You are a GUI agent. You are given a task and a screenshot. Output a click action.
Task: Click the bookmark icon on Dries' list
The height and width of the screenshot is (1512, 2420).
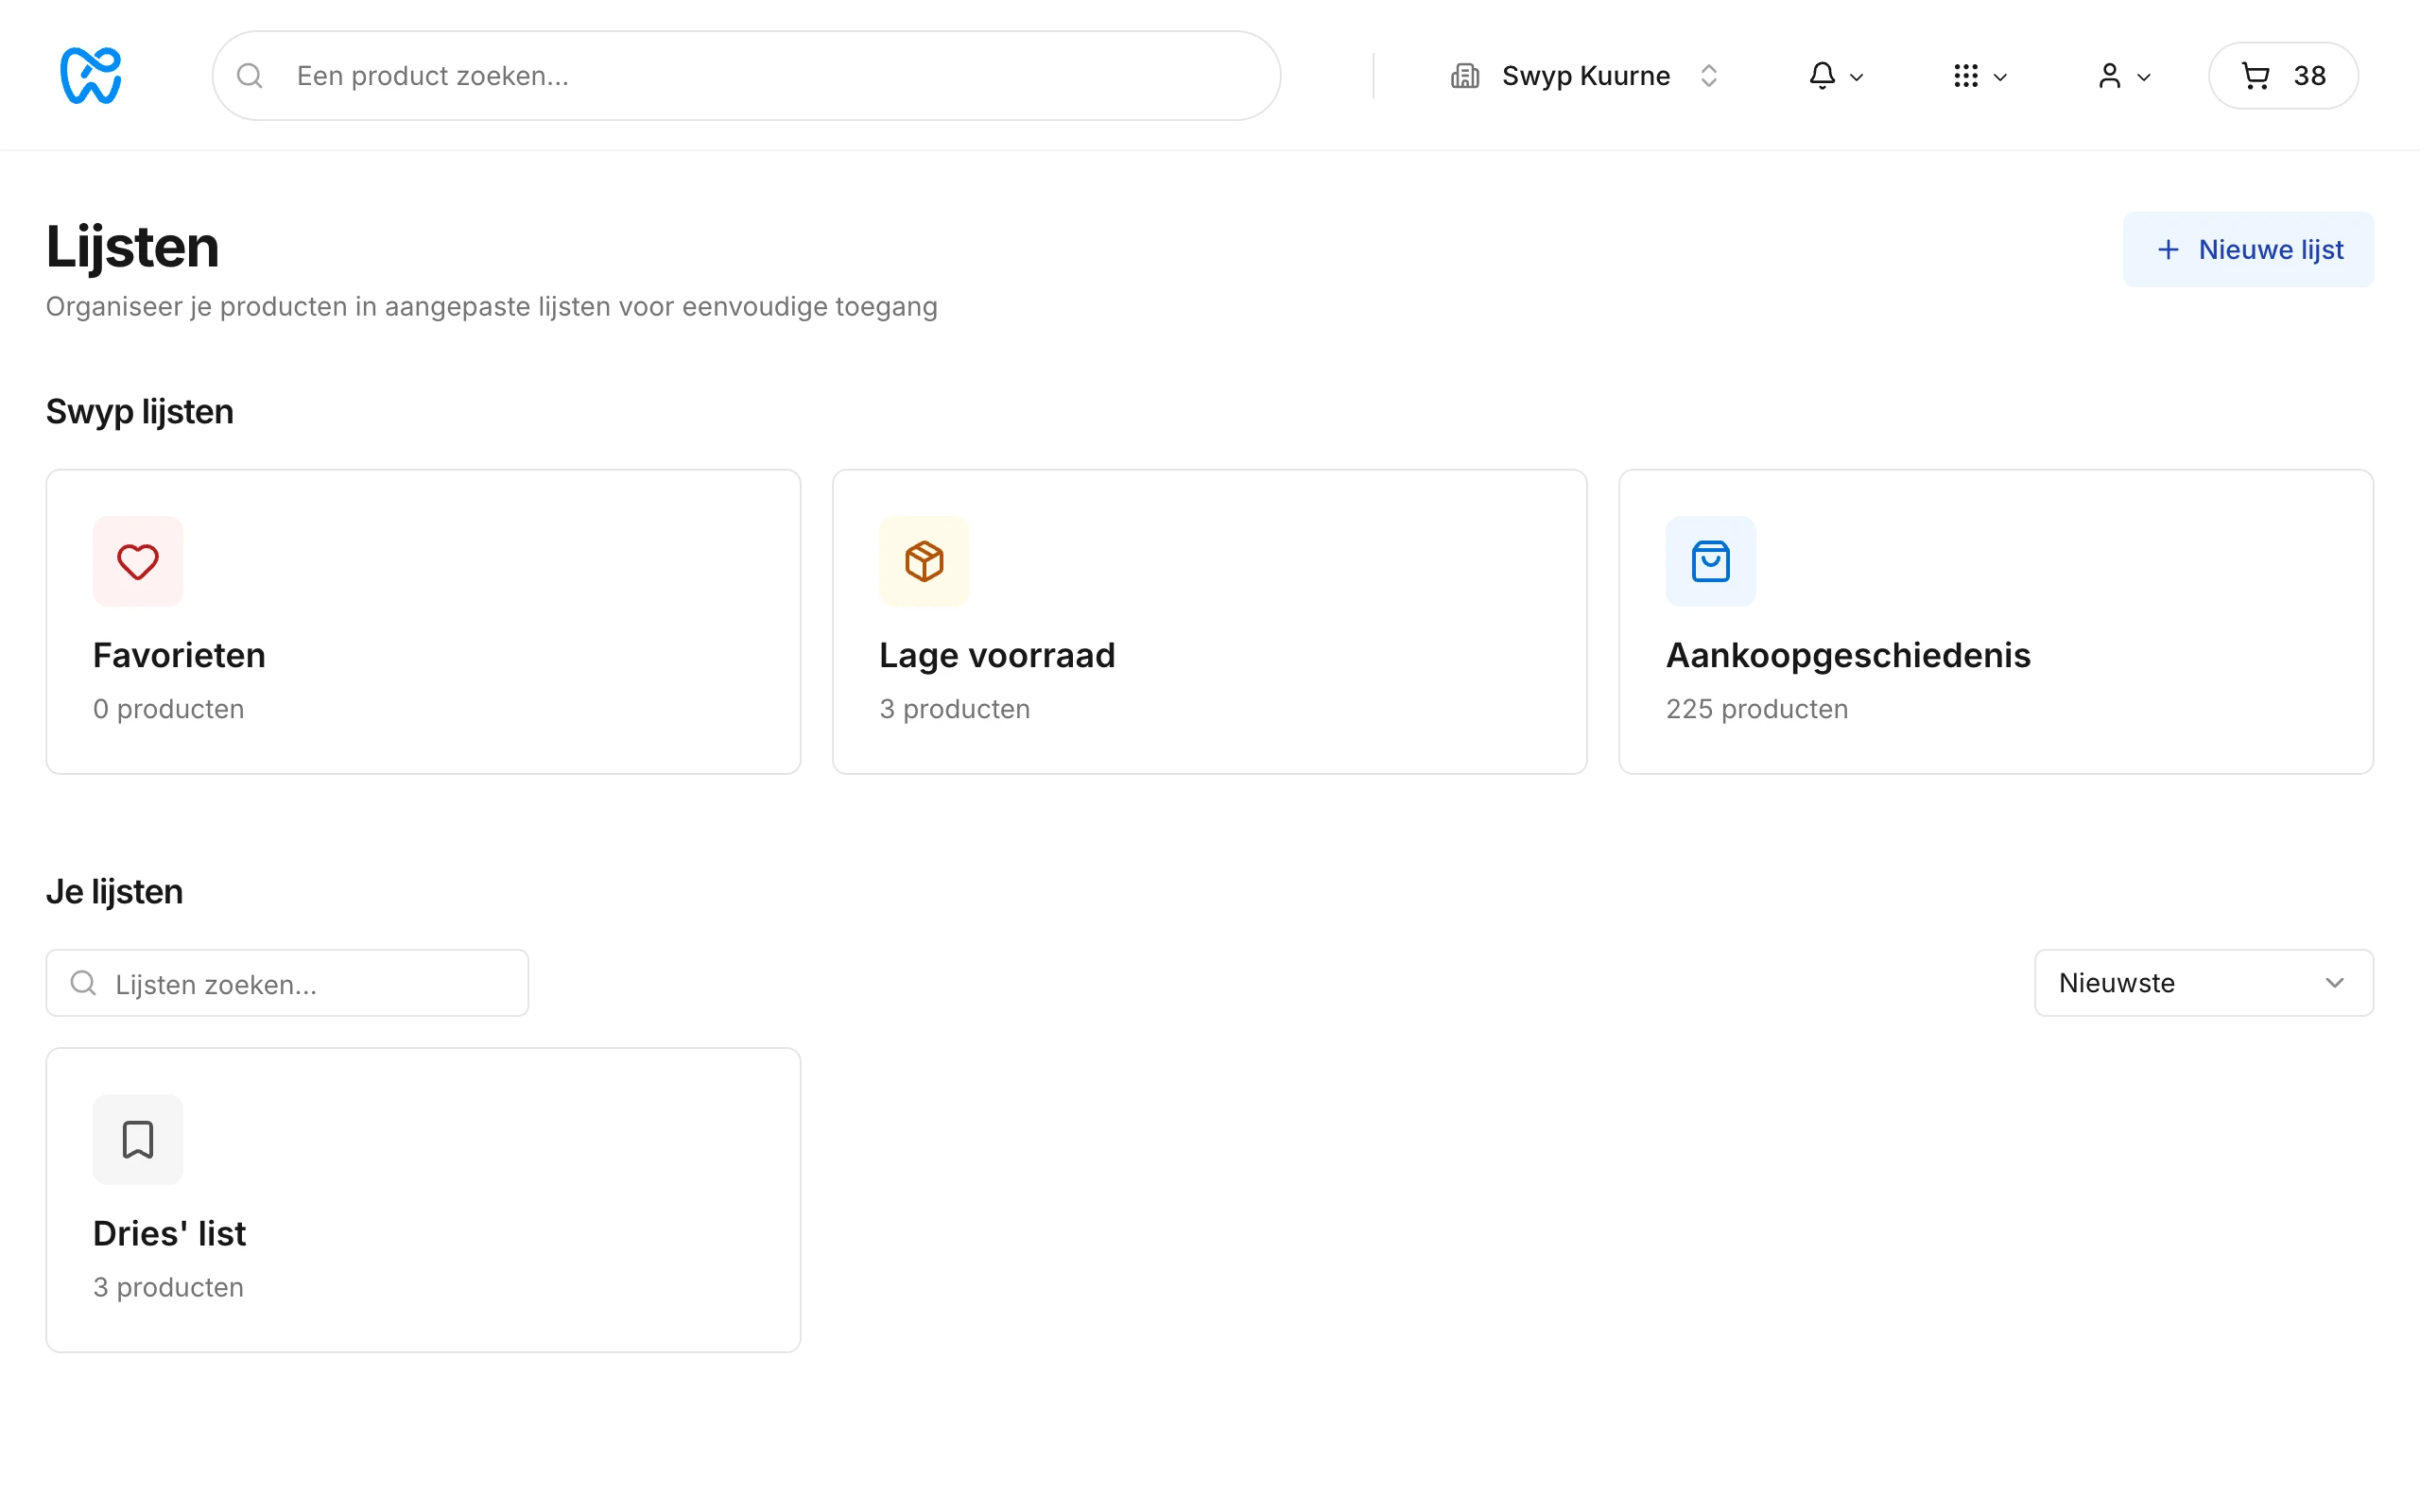138,1139
